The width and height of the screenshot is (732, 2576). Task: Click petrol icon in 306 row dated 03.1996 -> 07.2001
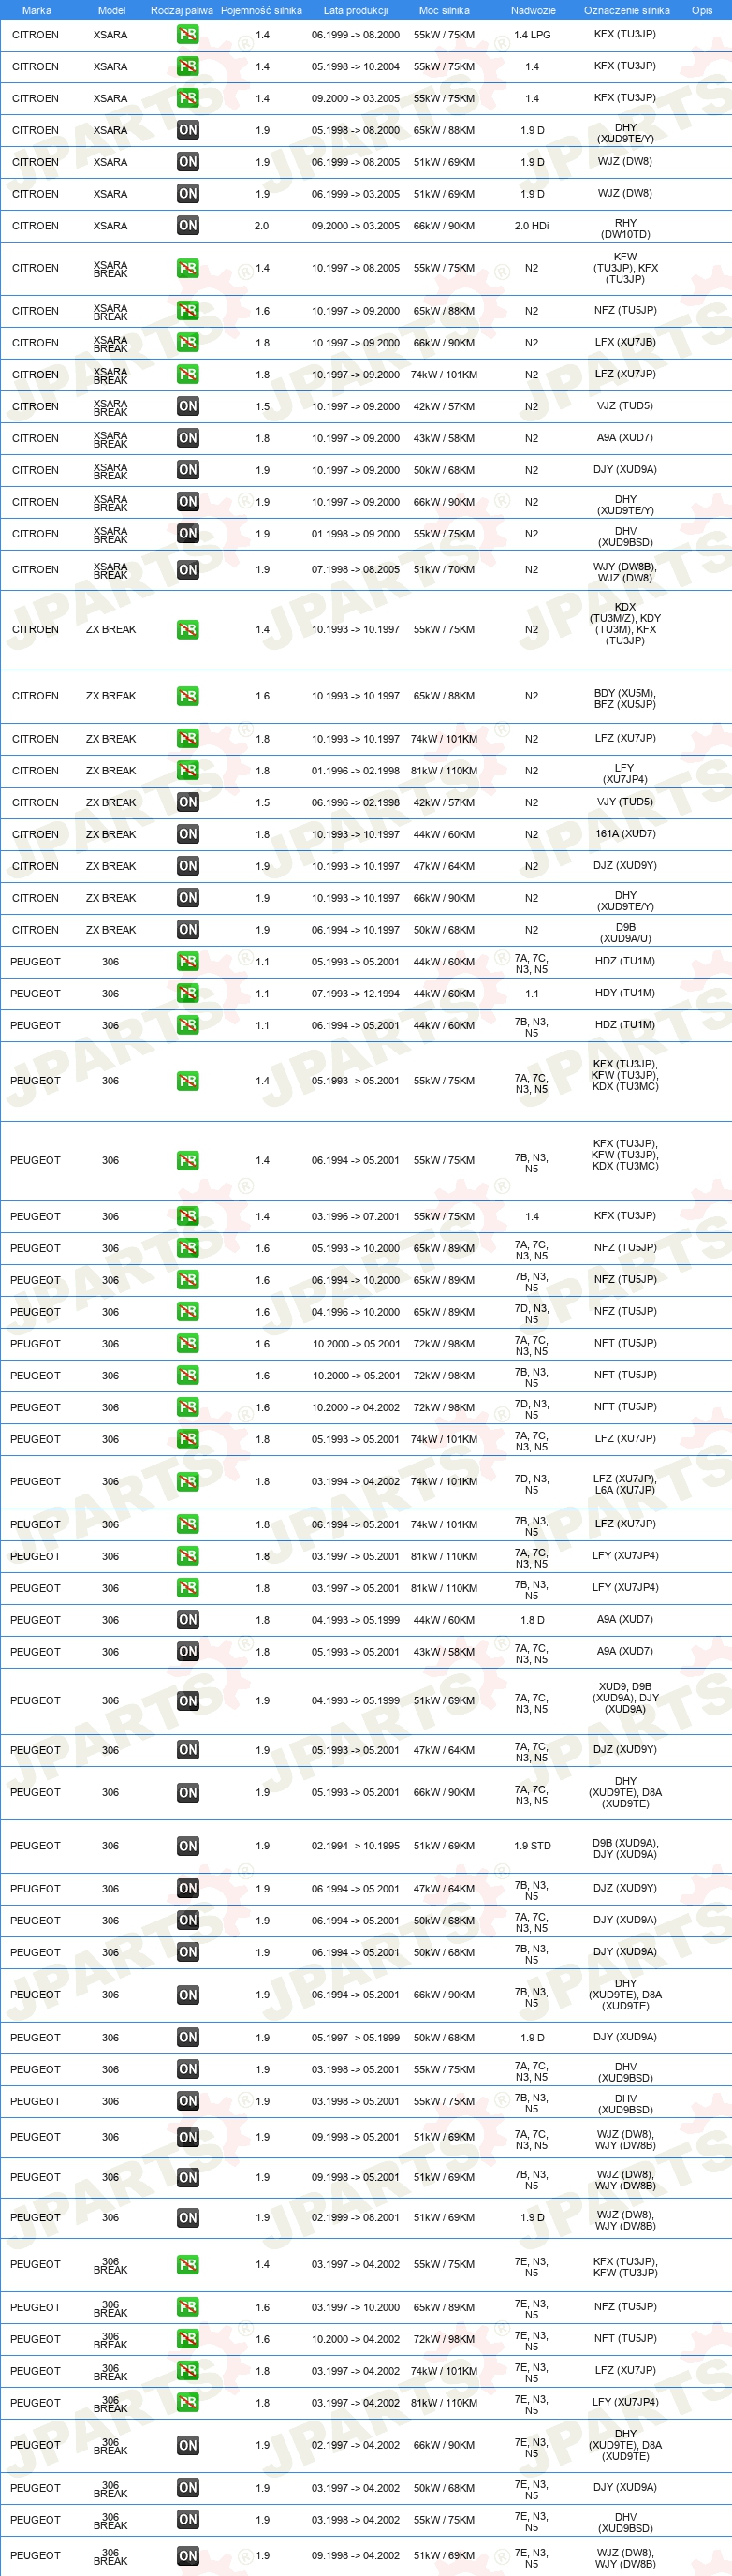[x=188, y=1217]
